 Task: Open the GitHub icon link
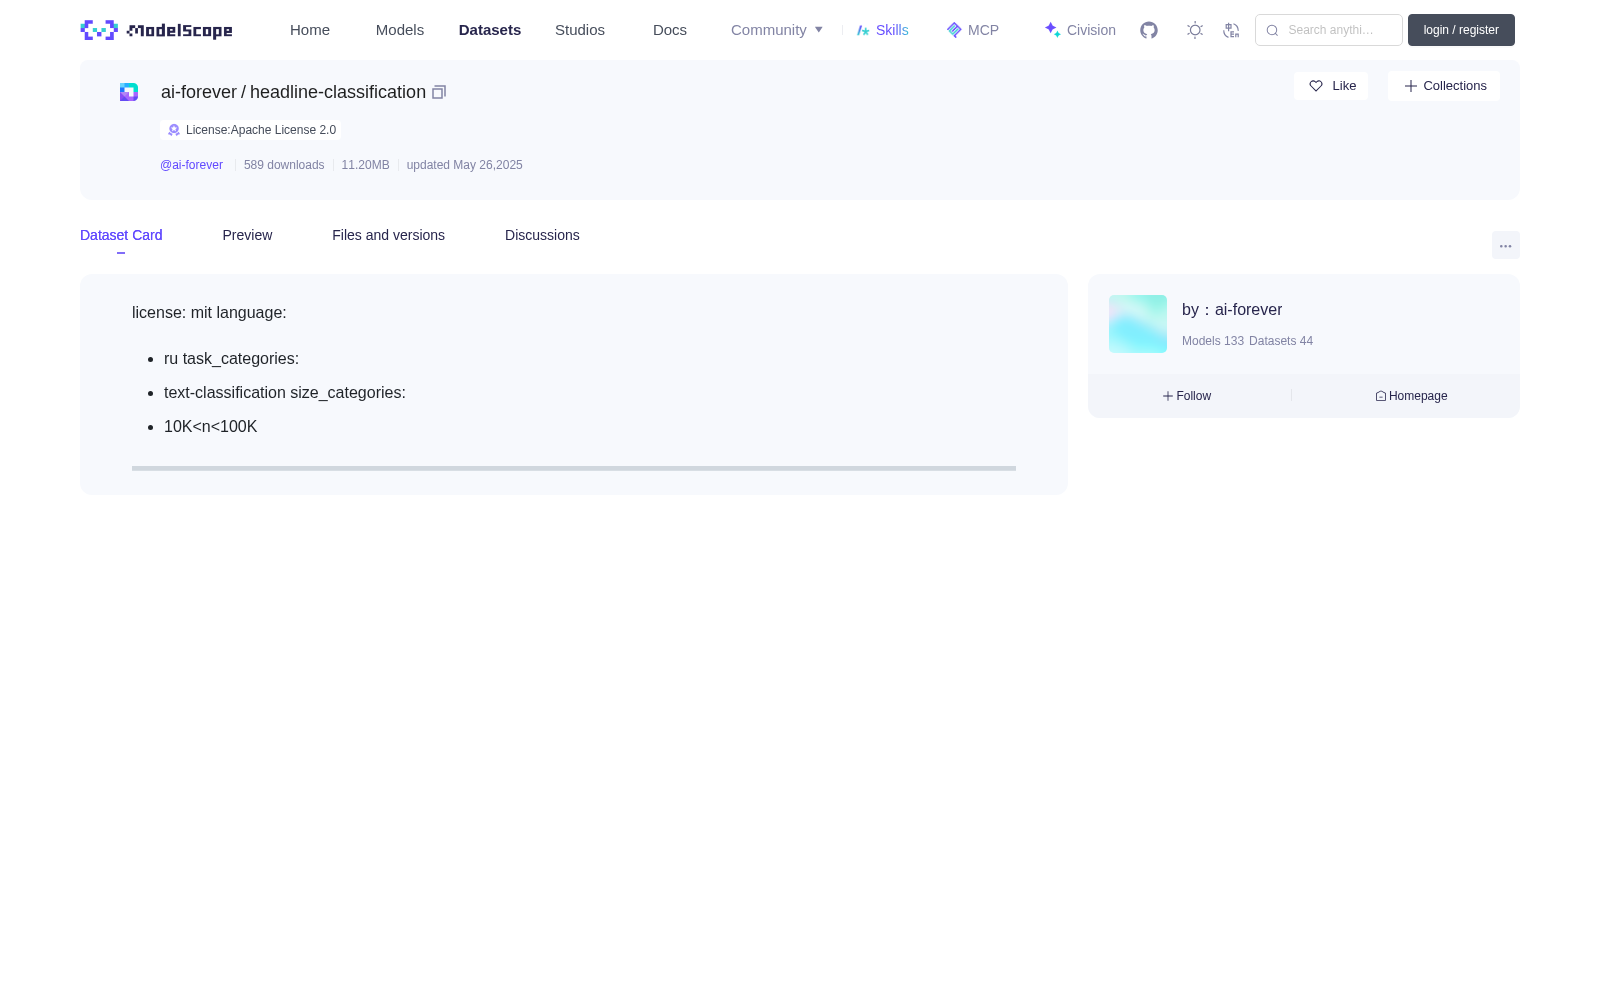click(x=1149, y=30)
